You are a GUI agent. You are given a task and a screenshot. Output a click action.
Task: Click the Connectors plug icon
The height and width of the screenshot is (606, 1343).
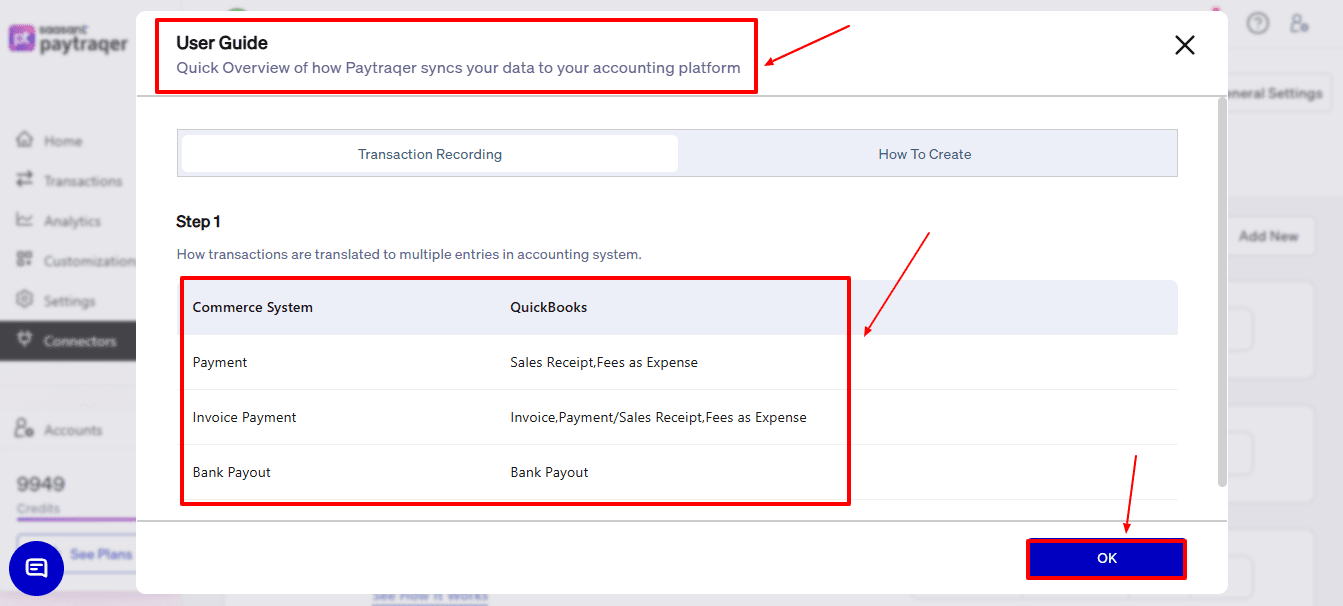tap(25, 340)
